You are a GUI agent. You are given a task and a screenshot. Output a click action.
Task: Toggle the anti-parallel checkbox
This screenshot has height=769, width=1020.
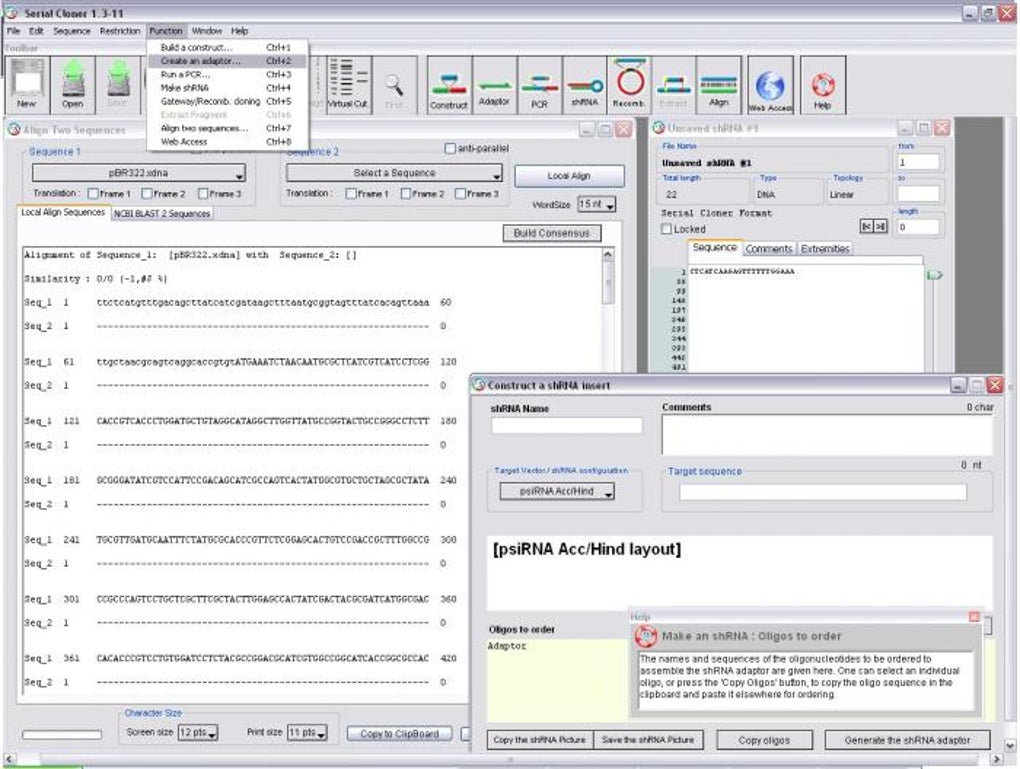(x=450, y=148)
